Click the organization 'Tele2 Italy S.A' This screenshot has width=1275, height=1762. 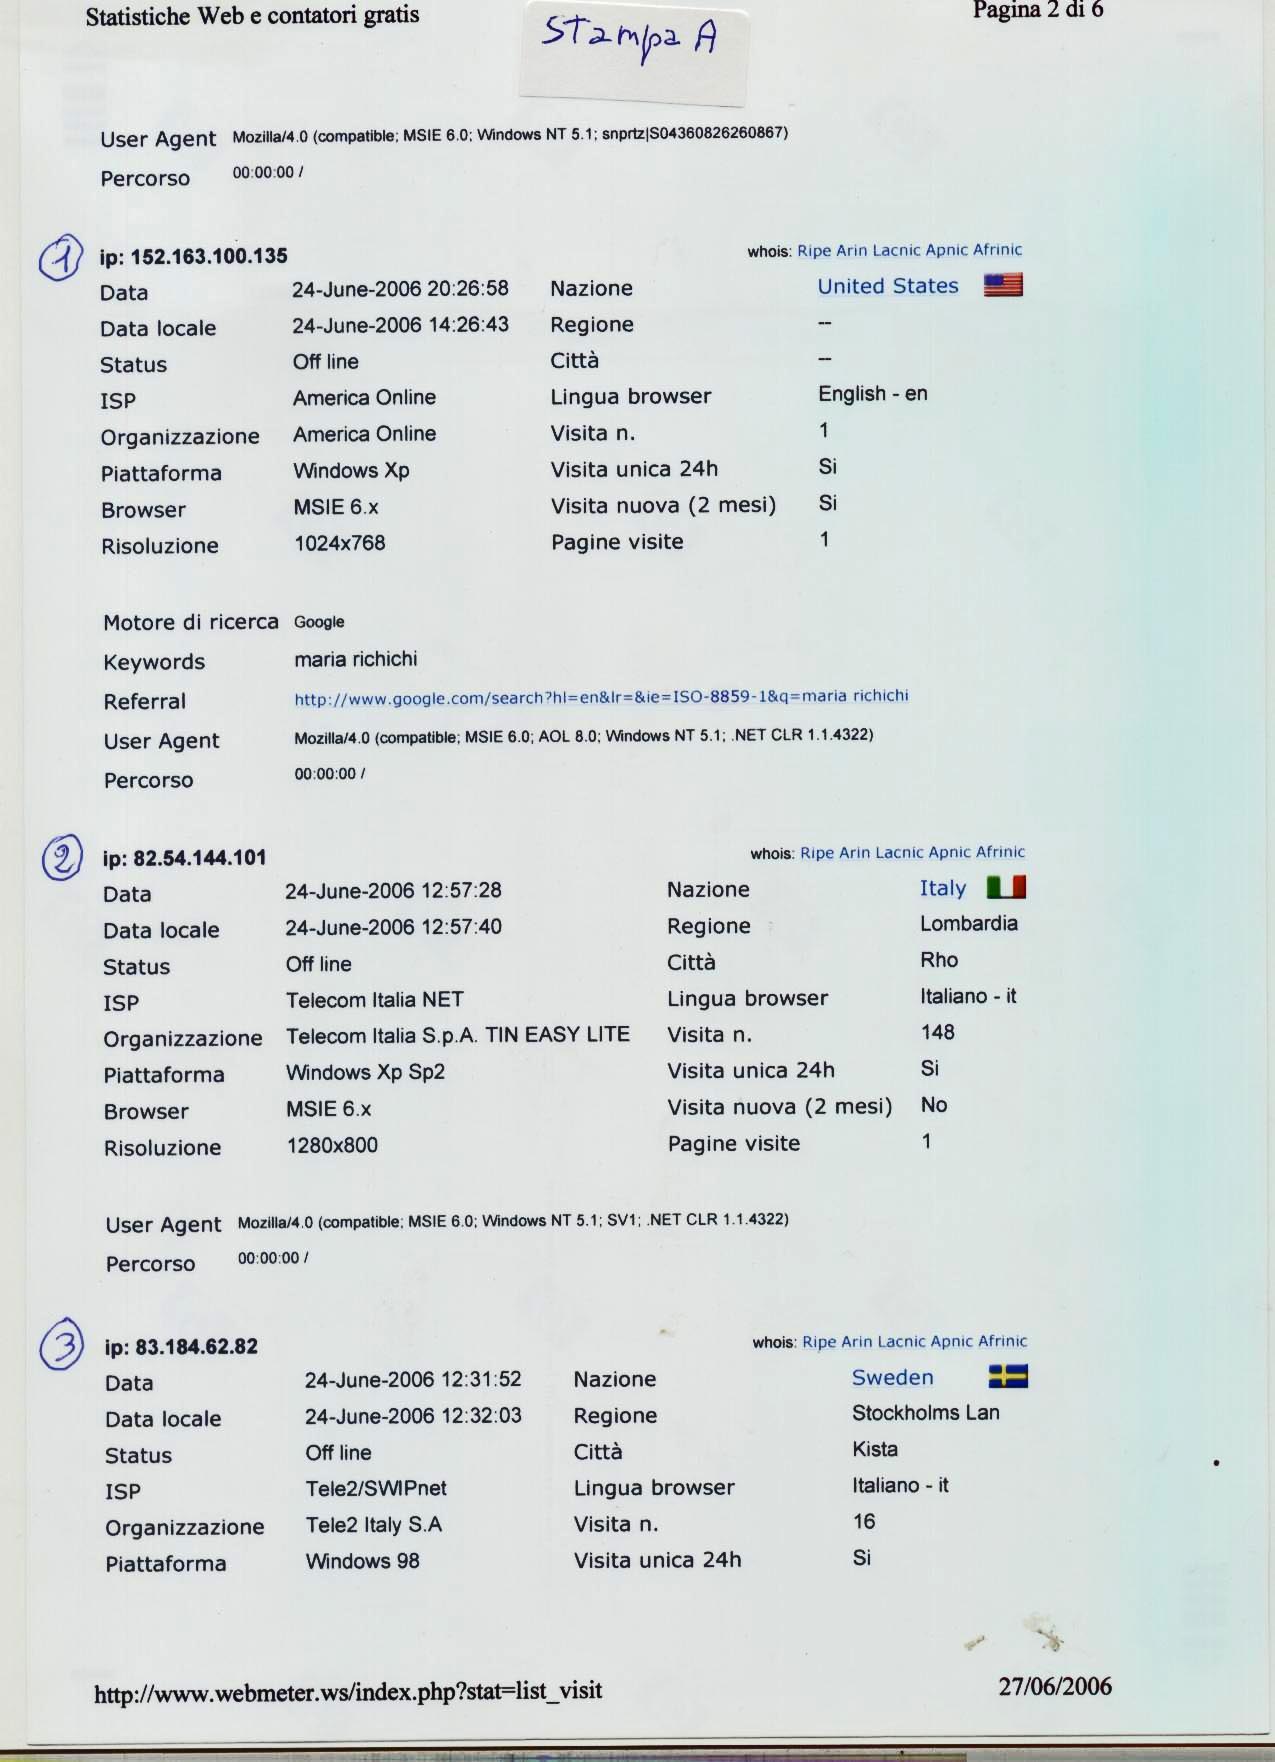tap(373, 1525)
